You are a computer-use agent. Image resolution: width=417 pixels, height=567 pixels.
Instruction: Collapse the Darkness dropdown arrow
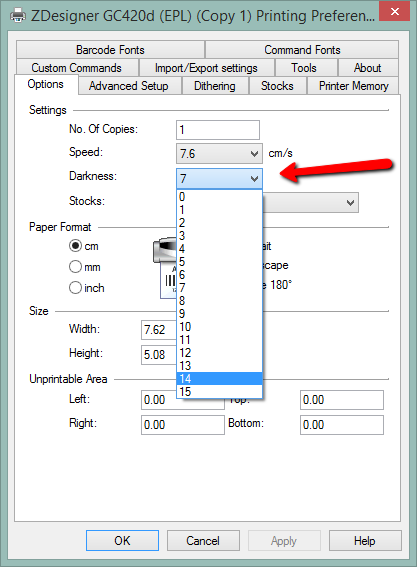click(255, 179)
